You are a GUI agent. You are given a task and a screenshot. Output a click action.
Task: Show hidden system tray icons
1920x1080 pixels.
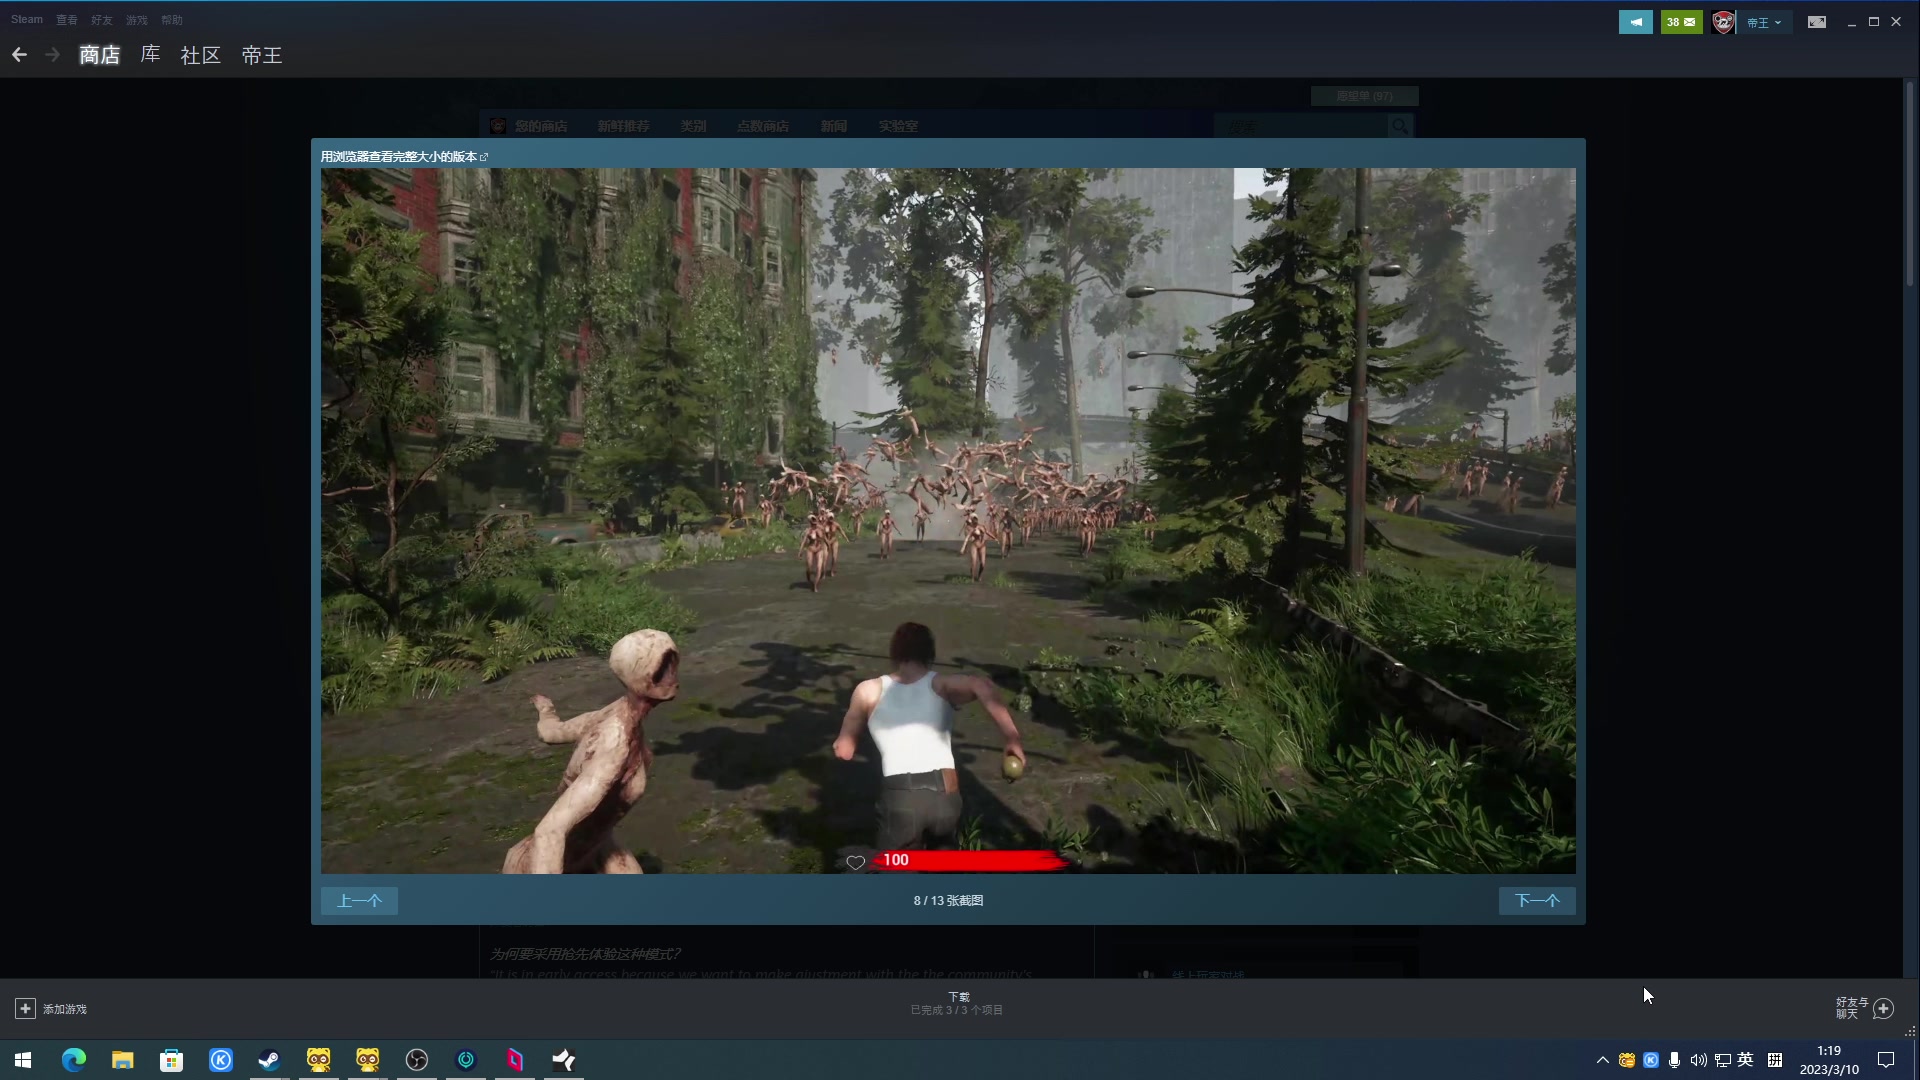[x=1603, y=1060]
